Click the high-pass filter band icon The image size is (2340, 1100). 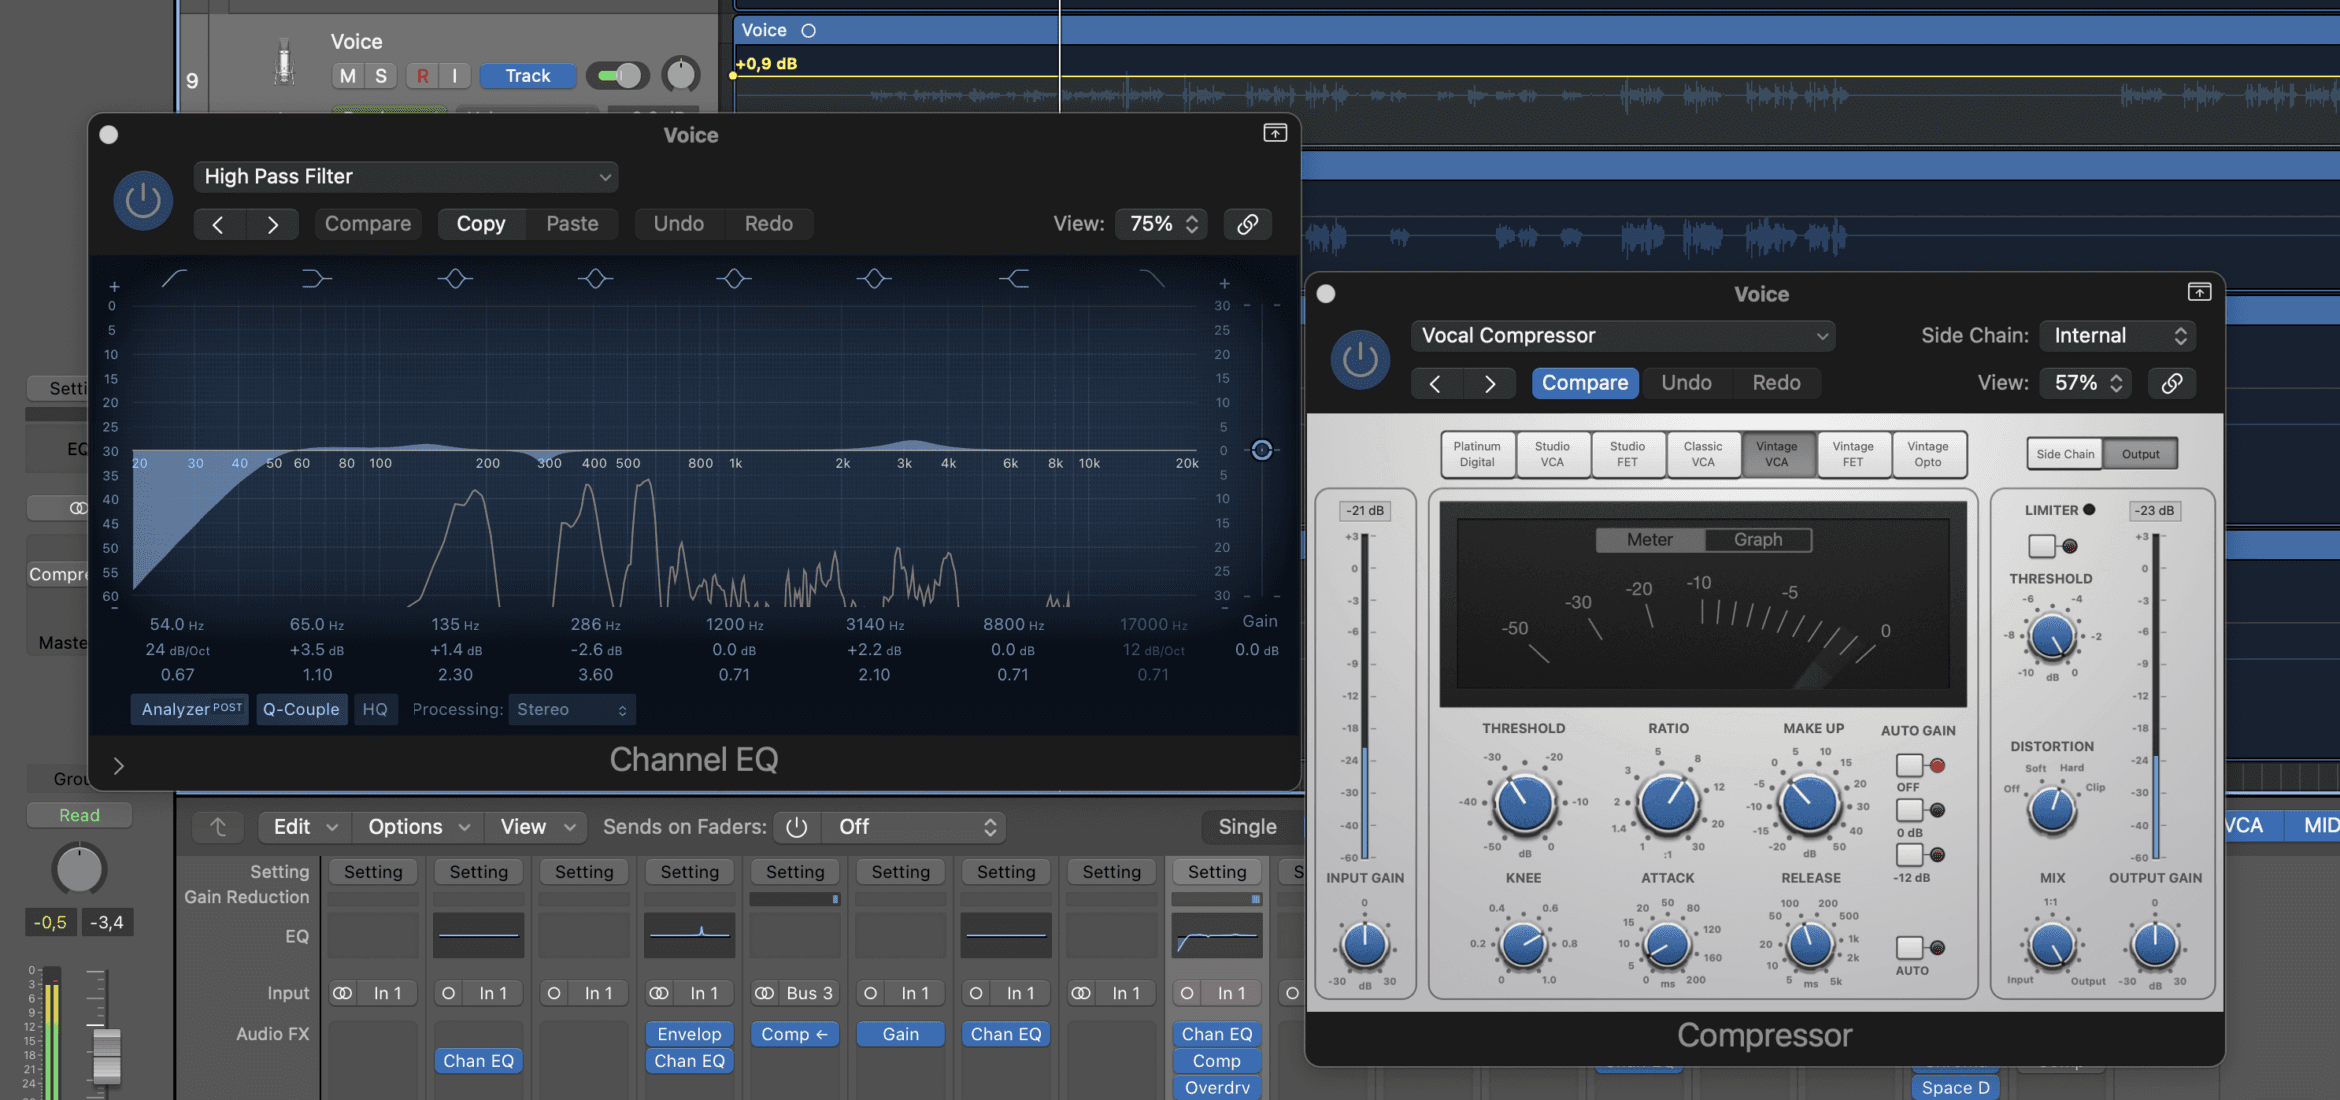point(174,278)
